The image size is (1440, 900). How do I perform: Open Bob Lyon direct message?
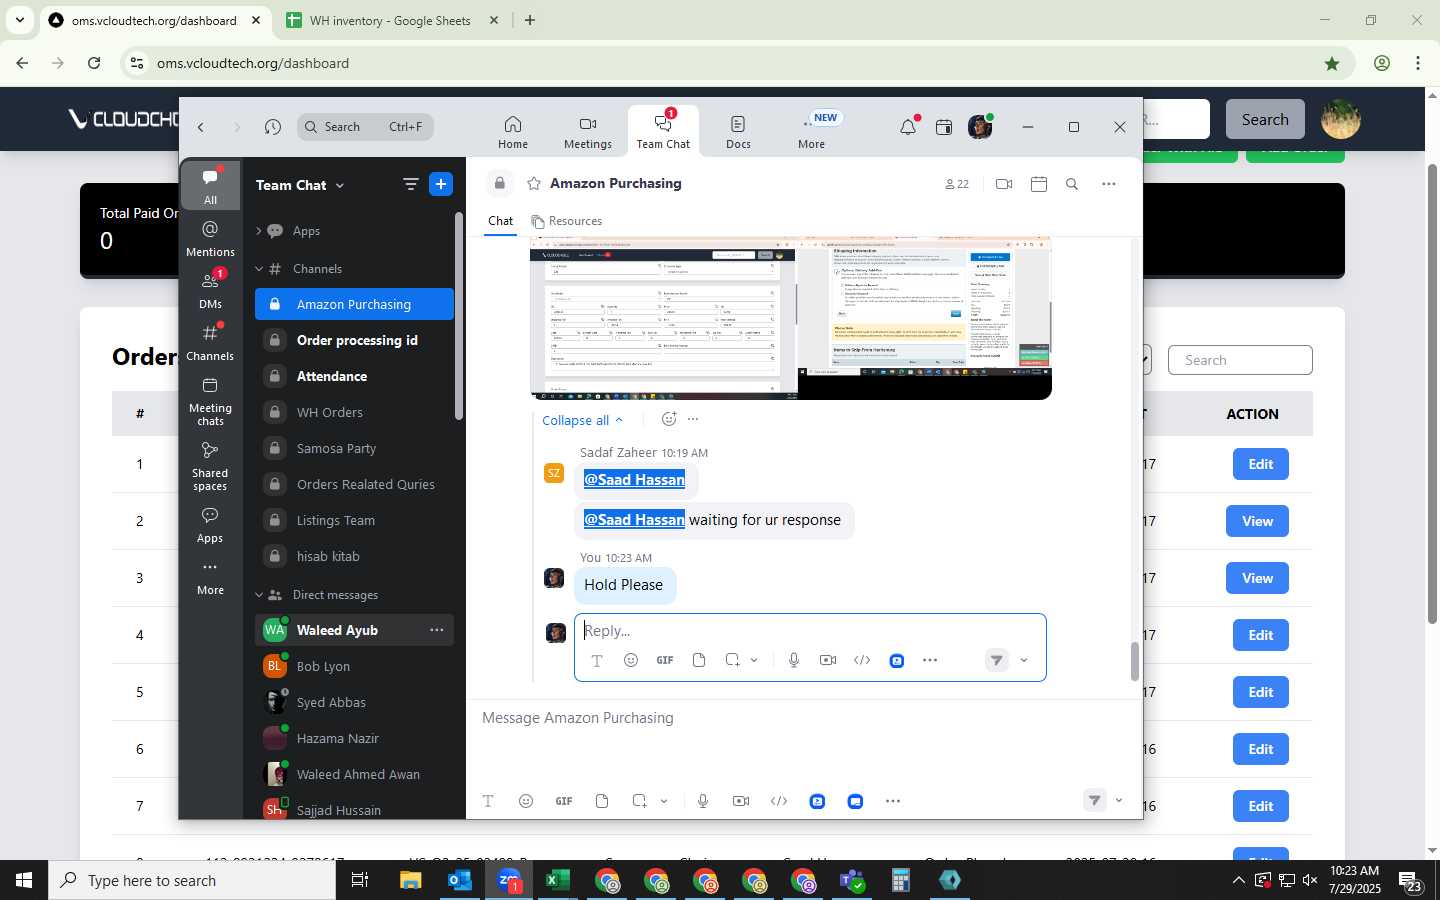[354, 666]
